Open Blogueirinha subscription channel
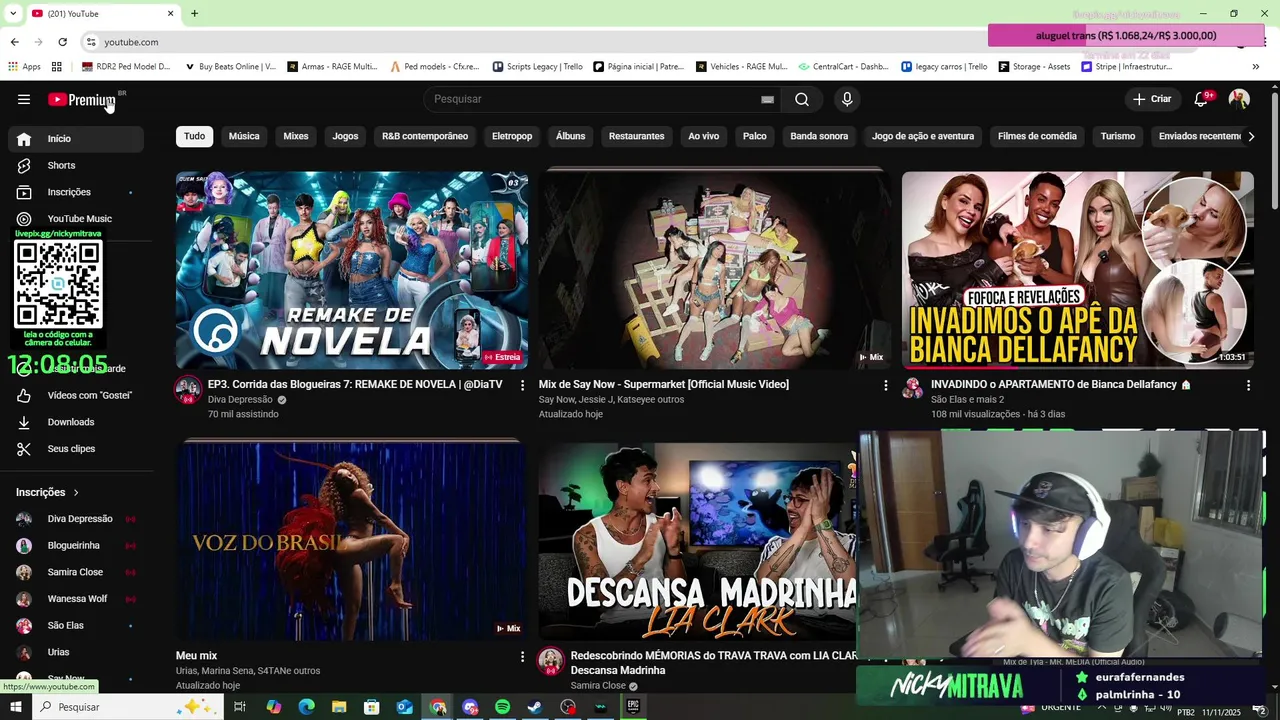Viewport: 1280px width, 720px height. pos(76,546)
